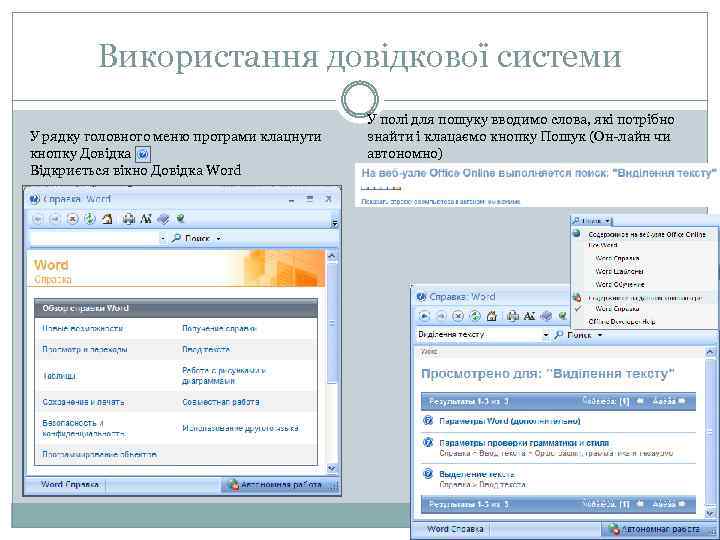The width and height of the screenshot is (720, 540).
Task: Click Stop icon in left Help window toolbar
Action: pos(73,219)
